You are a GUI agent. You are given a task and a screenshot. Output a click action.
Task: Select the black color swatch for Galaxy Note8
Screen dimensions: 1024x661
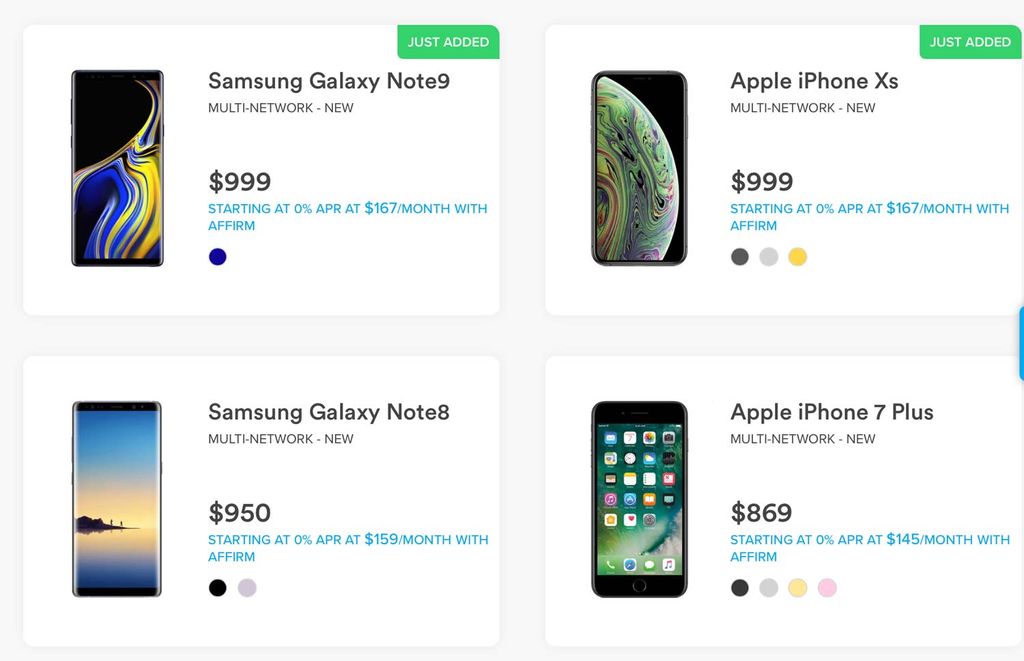(216, 587)
